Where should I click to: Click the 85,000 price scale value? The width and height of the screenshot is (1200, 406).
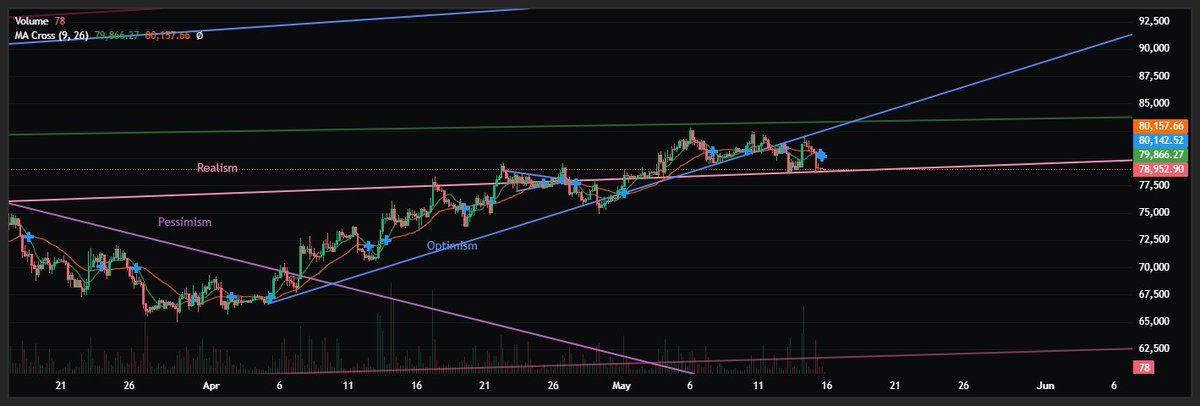point(1155,103)
